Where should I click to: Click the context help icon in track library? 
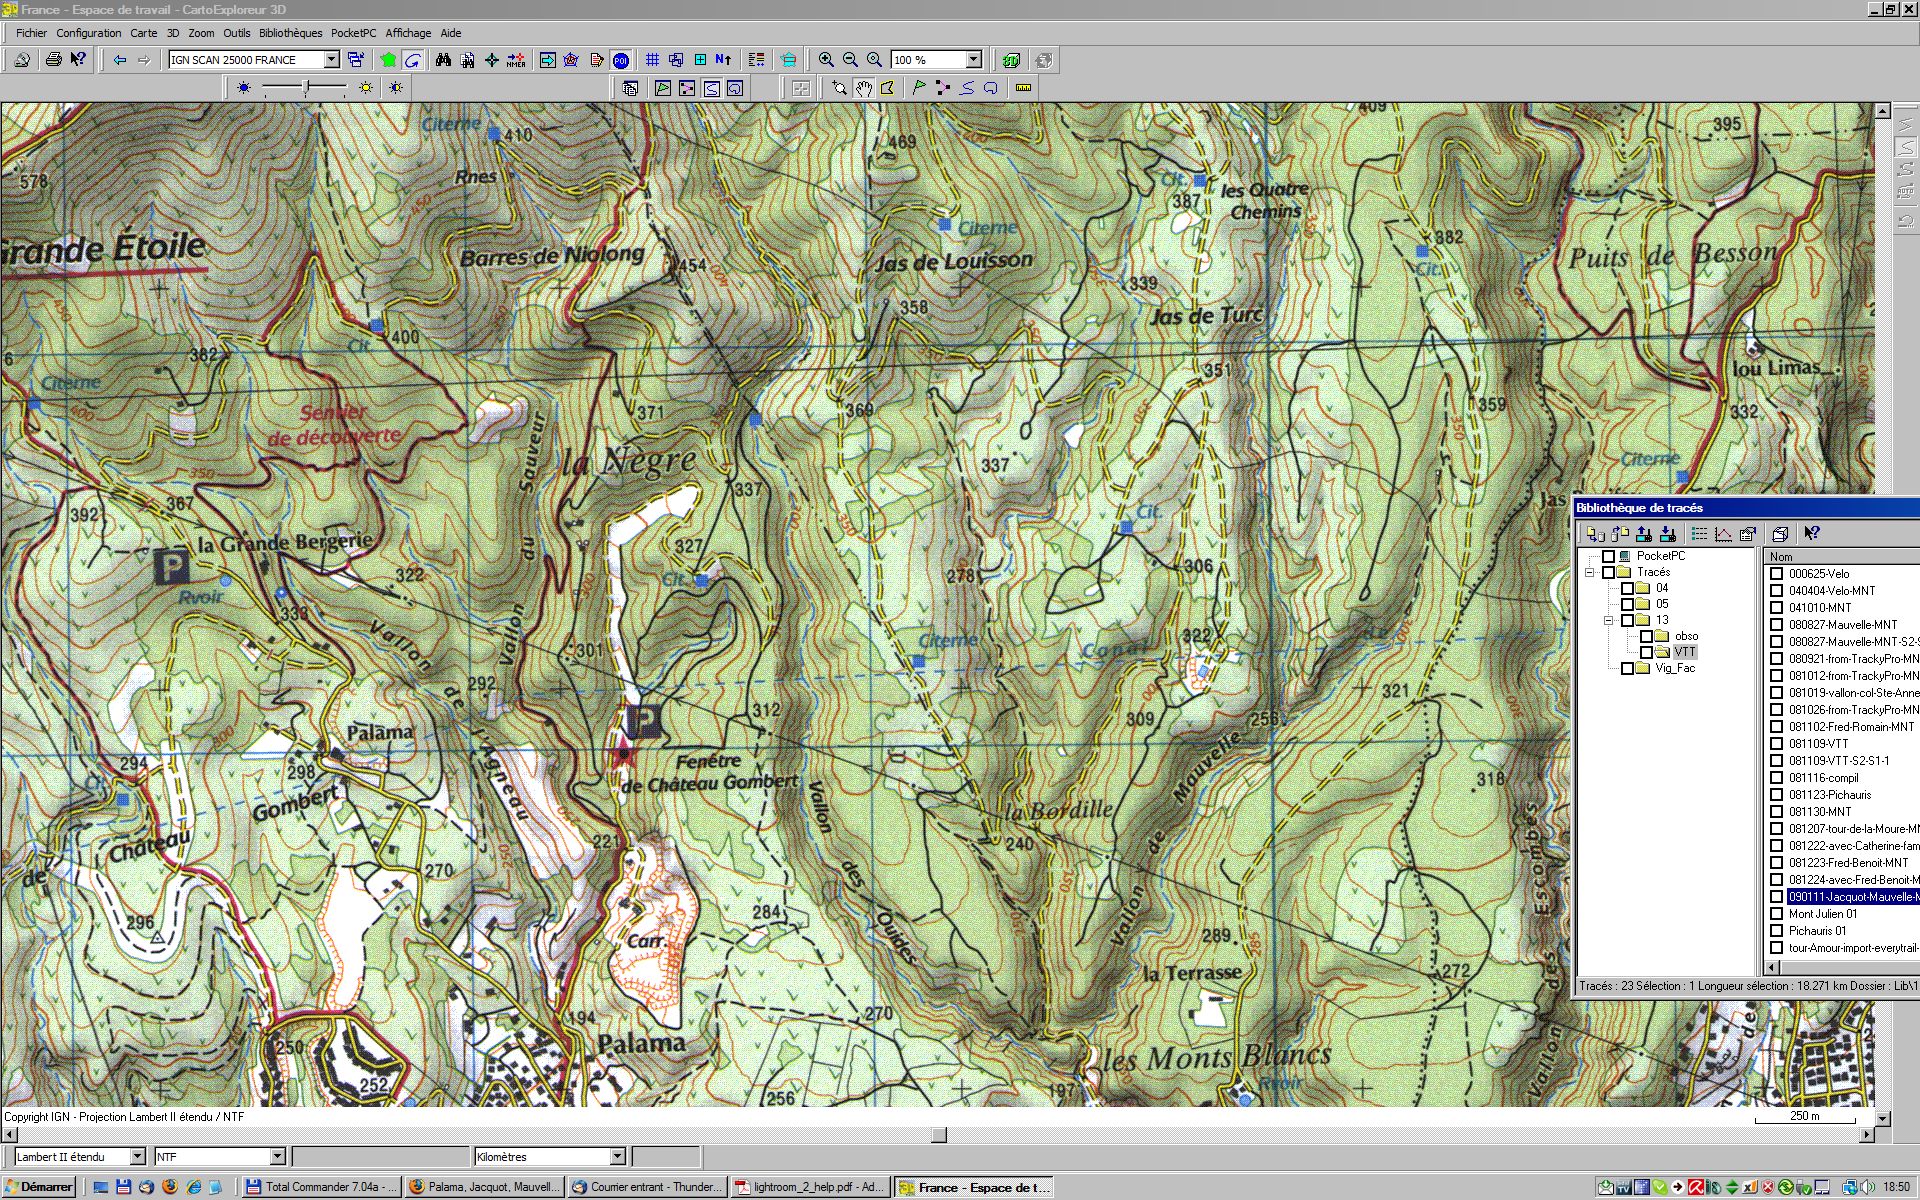1812,534
